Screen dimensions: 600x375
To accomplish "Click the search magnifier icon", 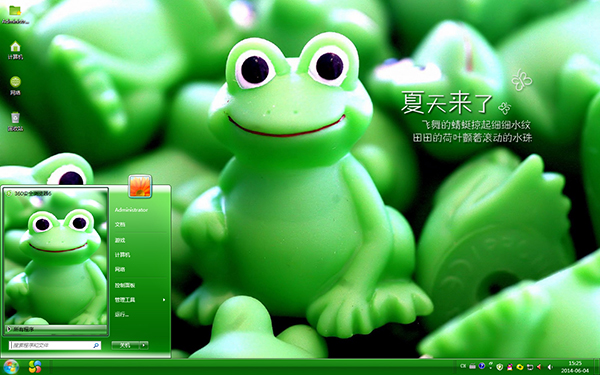I will (96, 345).
